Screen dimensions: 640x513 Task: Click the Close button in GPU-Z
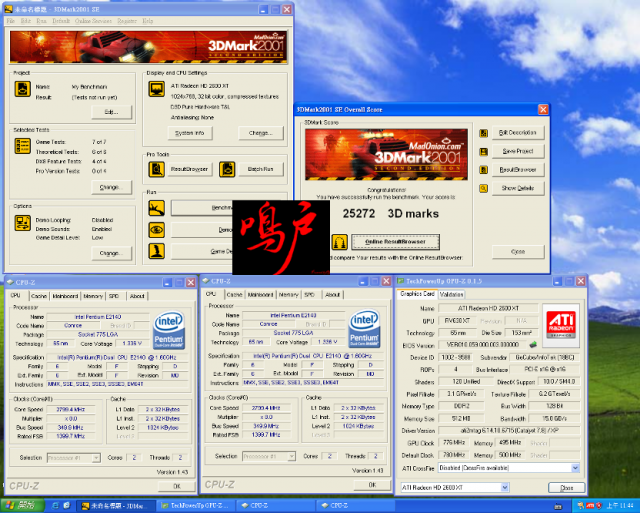[567, 488]
